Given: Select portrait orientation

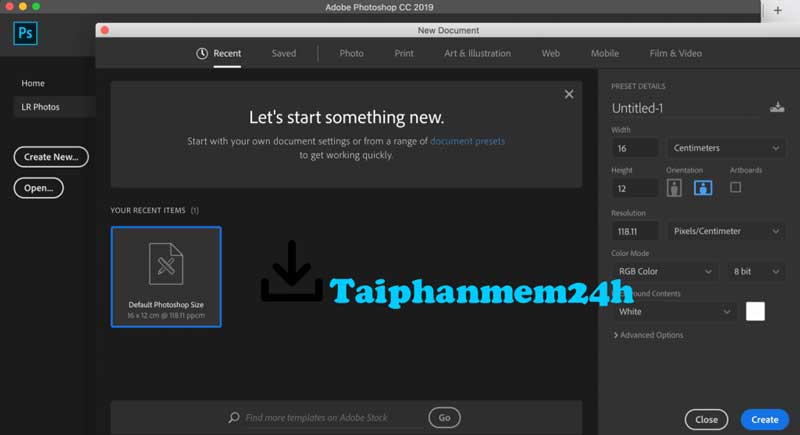Looking at the screenshot, I should pos(674,188).
